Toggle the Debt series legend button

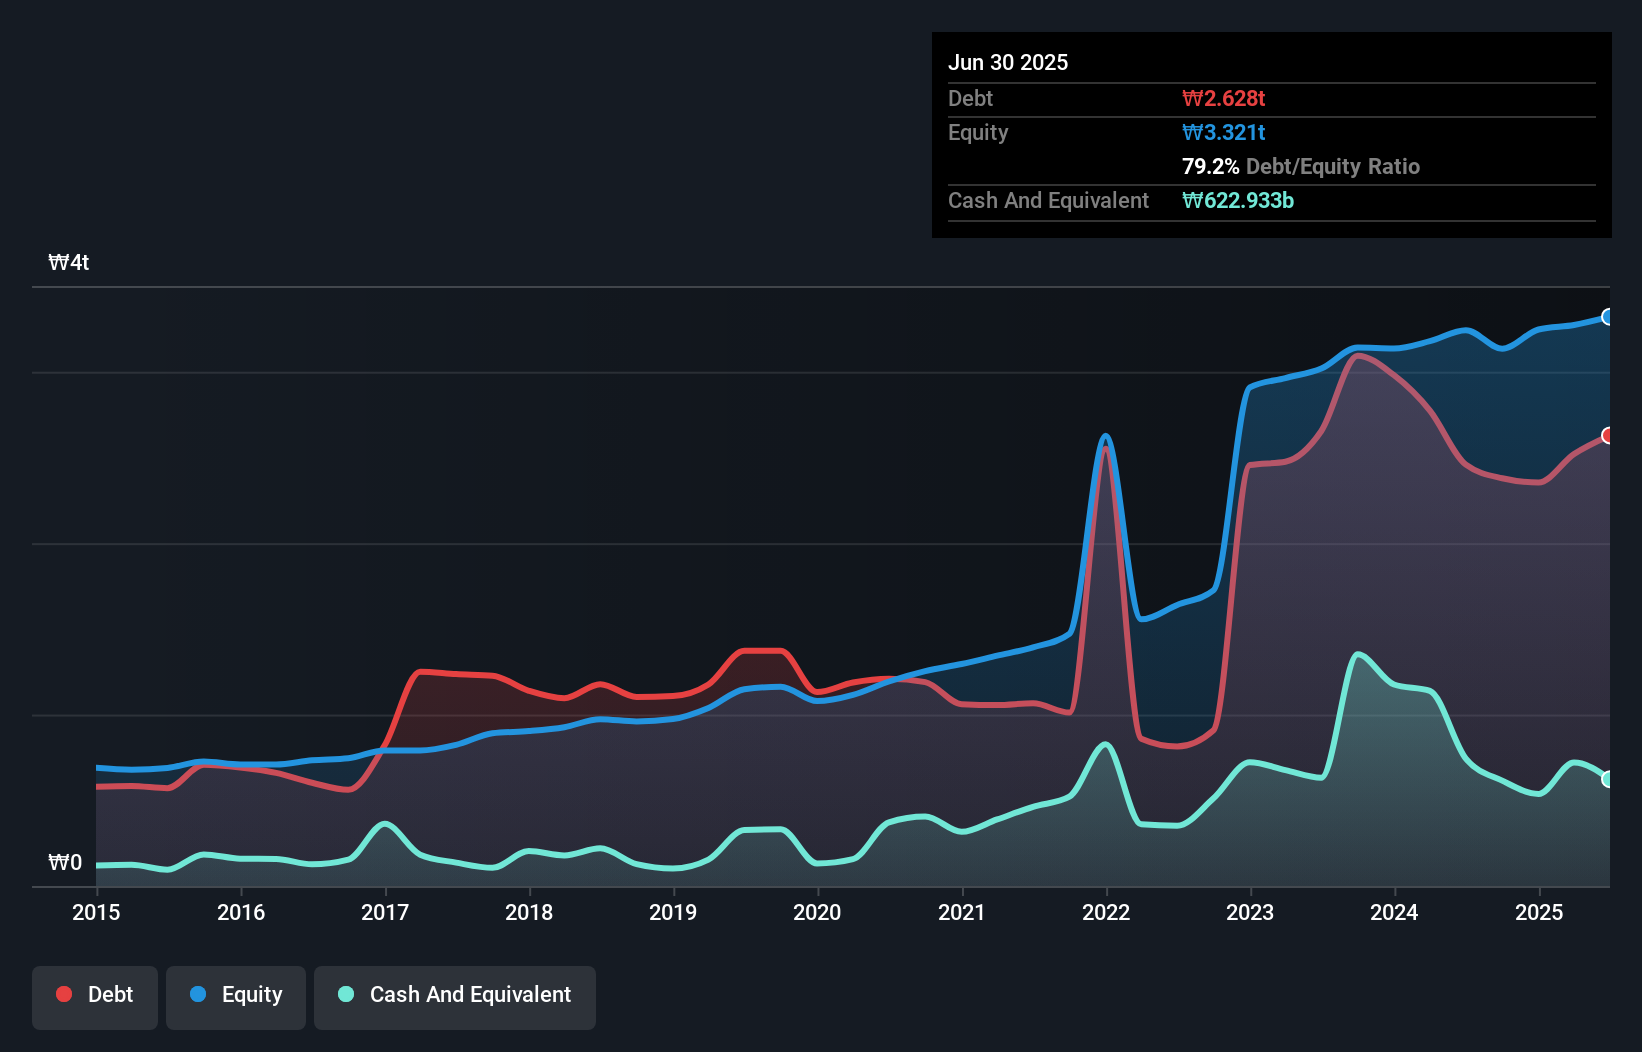pyautogui.click(x=95, y=997)
